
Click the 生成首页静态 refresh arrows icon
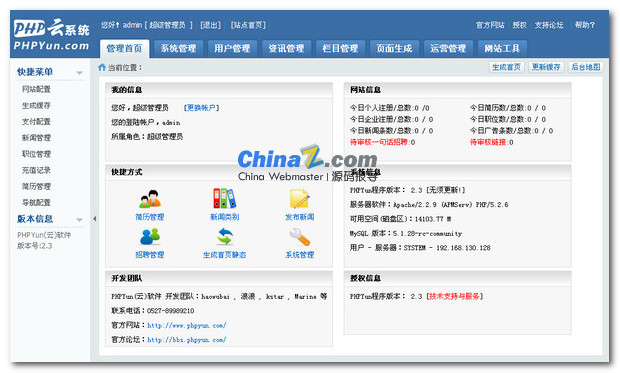click(x=225, y=237)
